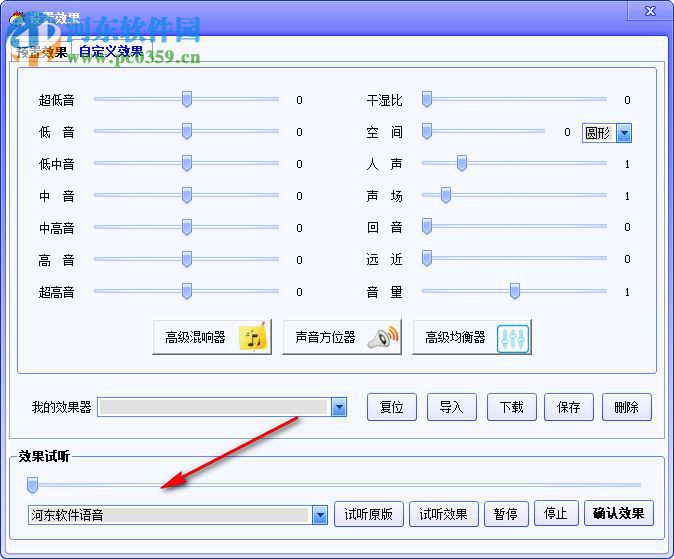Click the 暂停 pause button

click(x=506, y=514)
